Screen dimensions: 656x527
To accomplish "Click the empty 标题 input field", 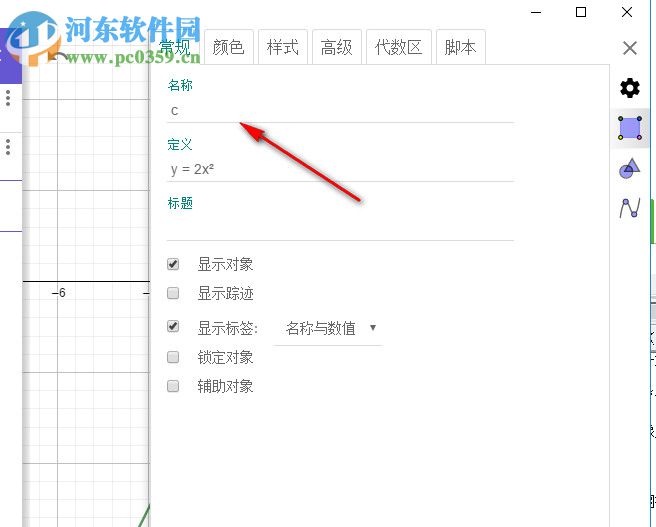I will pos(340,229).
